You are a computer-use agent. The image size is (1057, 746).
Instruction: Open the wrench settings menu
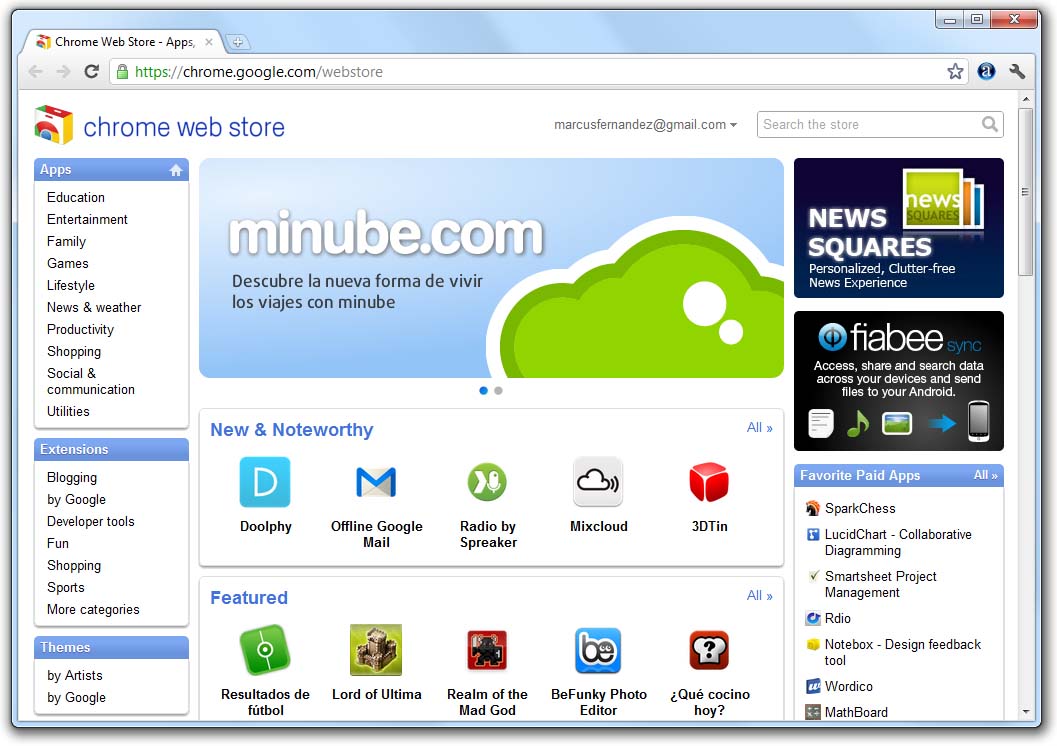[1017, 71]
